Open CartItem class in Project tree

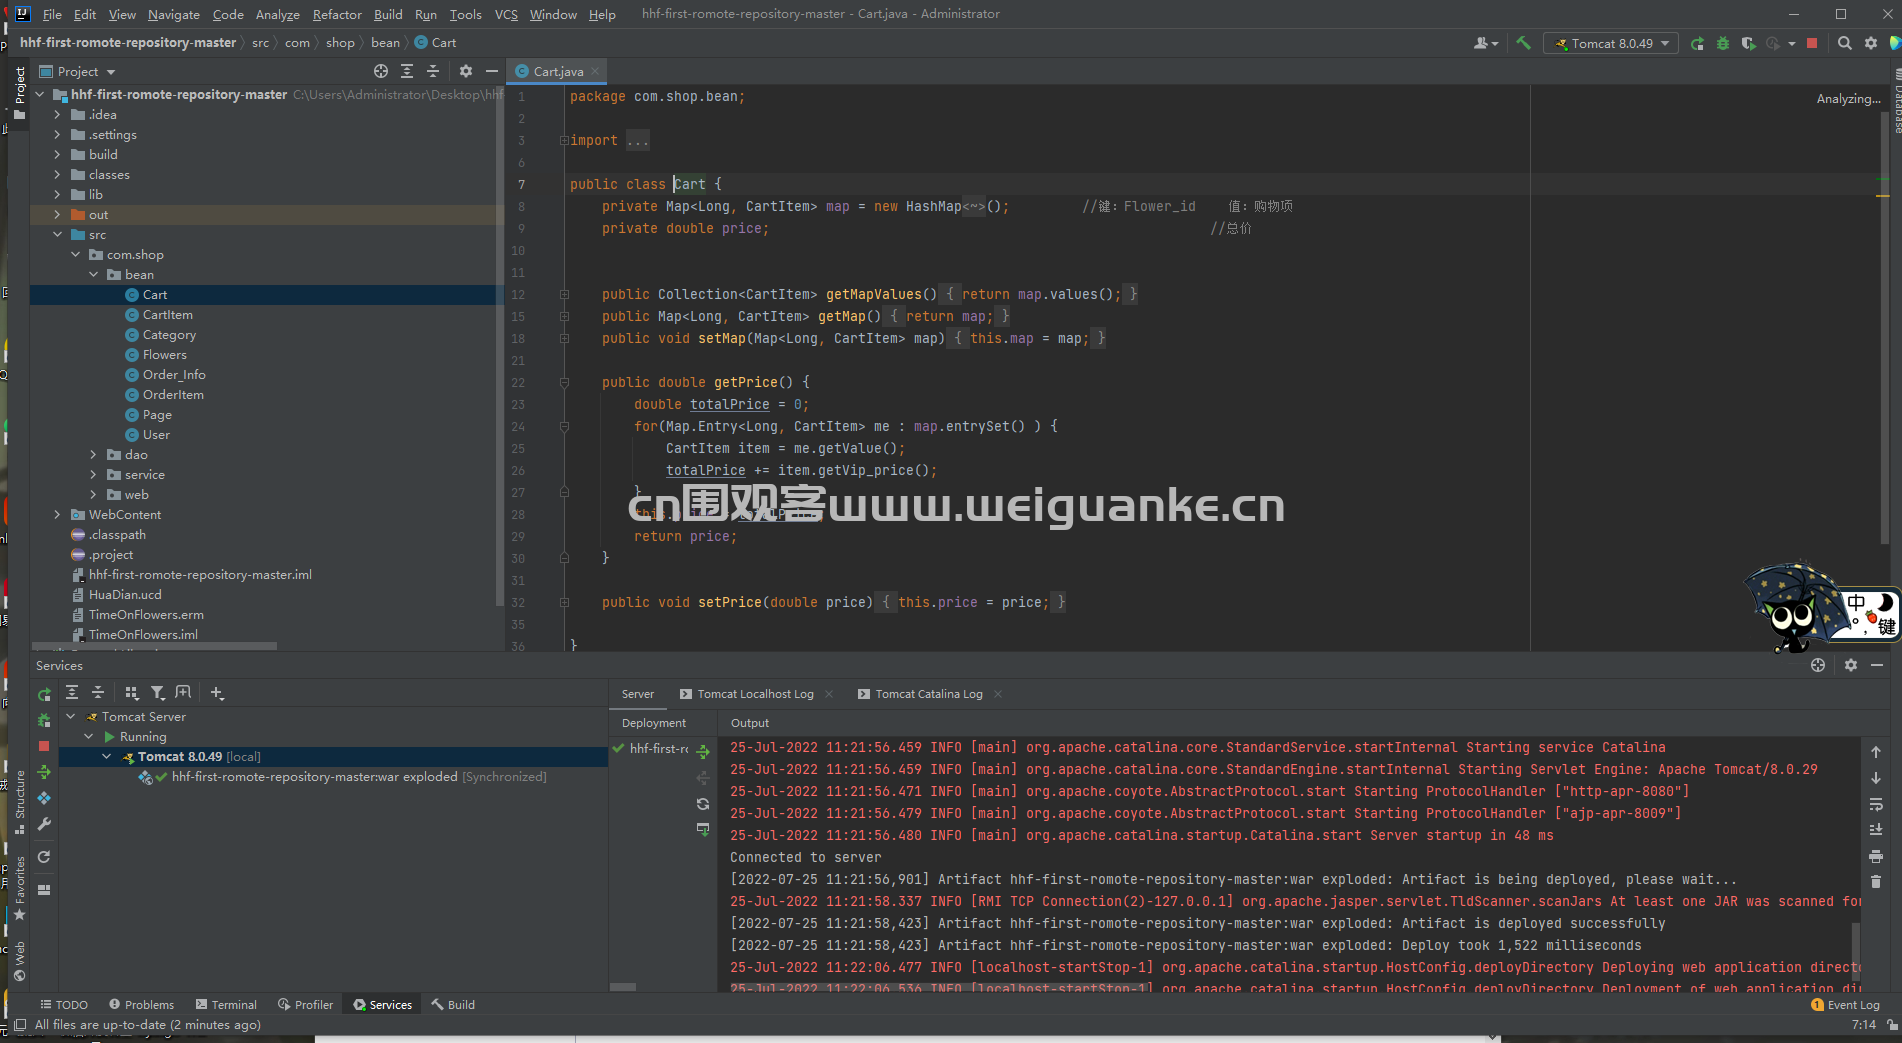coord(167,315)
